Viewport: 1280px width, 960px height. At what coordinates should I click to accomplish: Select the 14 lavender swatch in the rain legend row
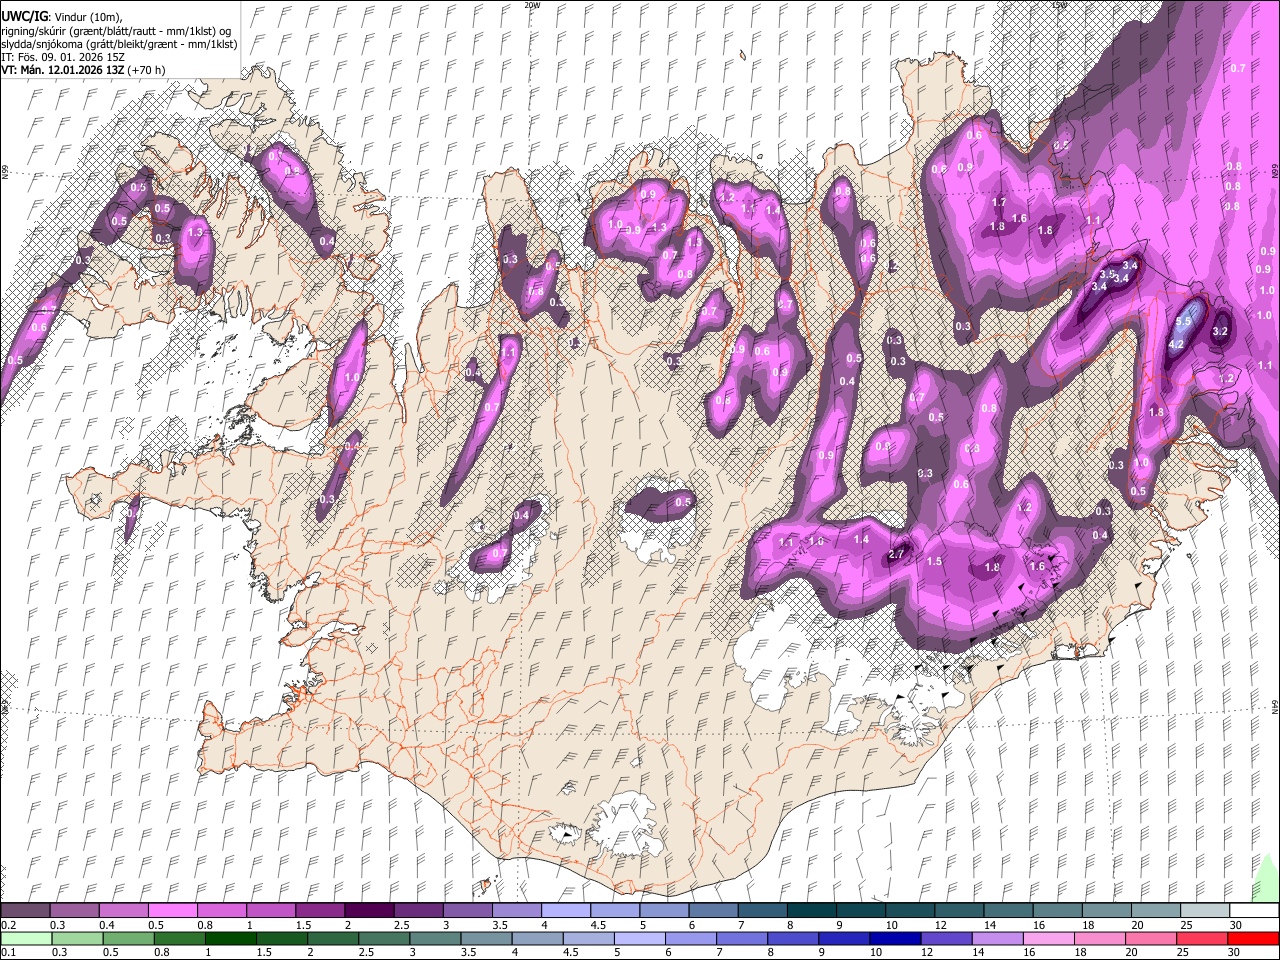(x=998, y=938)
